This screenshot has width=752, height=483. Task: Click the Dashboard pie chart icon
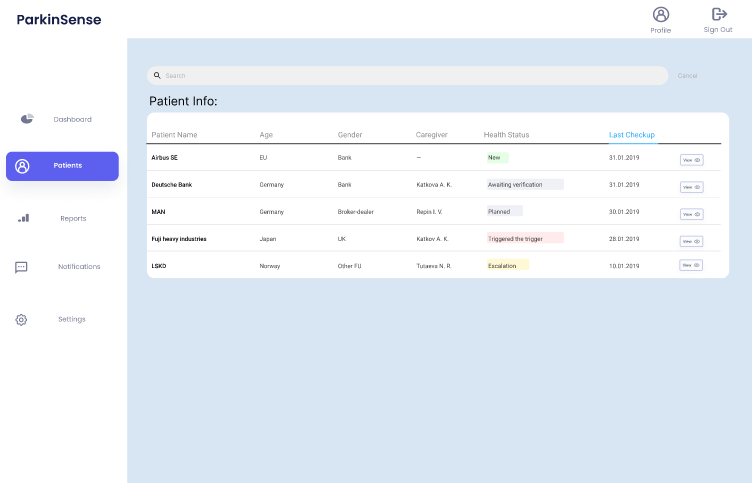27,119
